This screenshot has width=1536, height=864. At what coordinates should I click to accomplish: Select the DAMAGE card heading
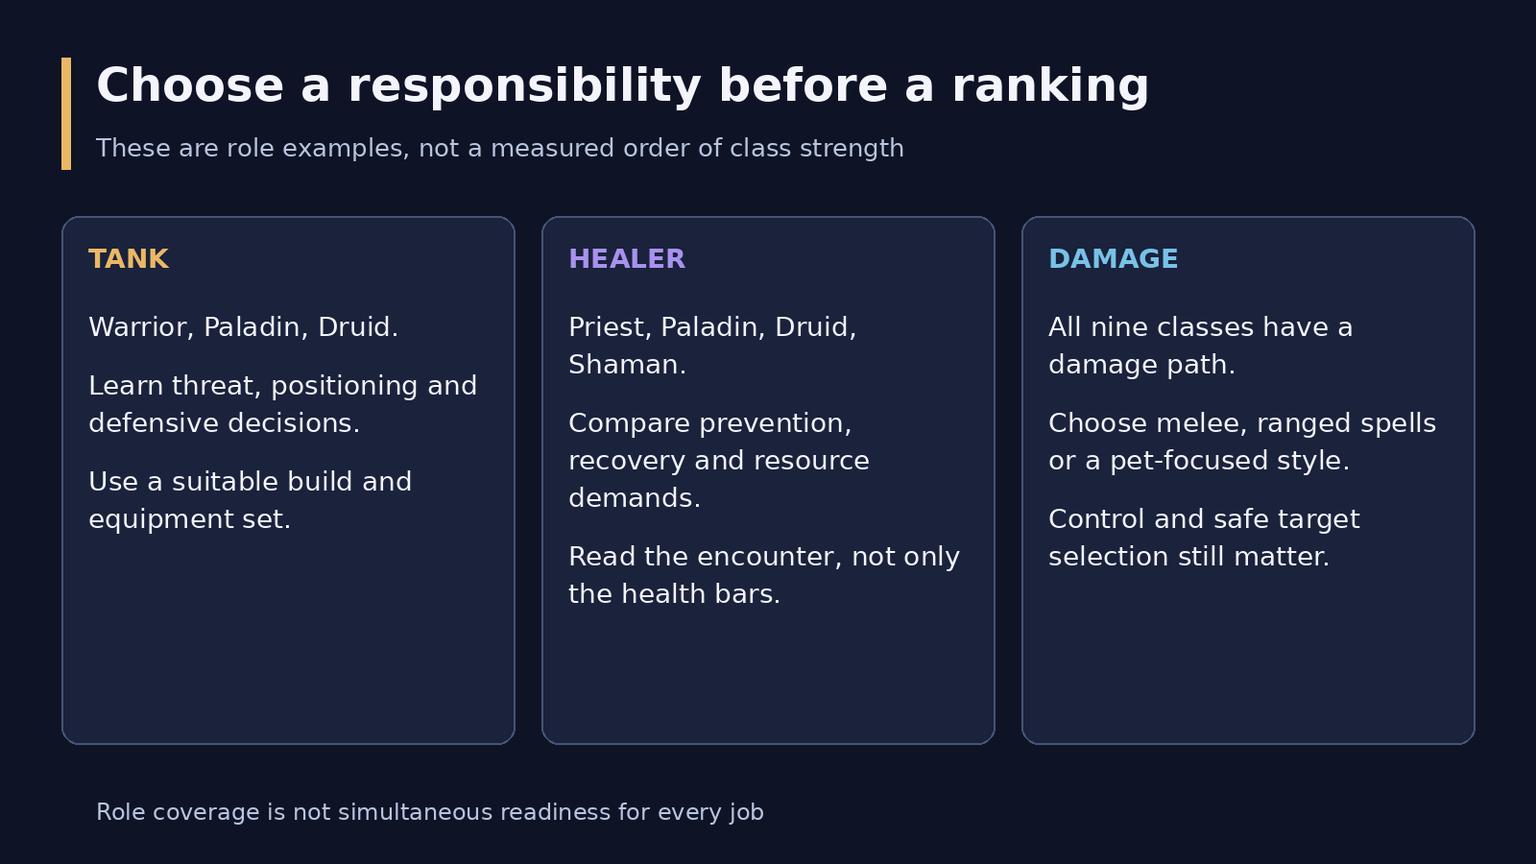click(x=1113, y=259)
